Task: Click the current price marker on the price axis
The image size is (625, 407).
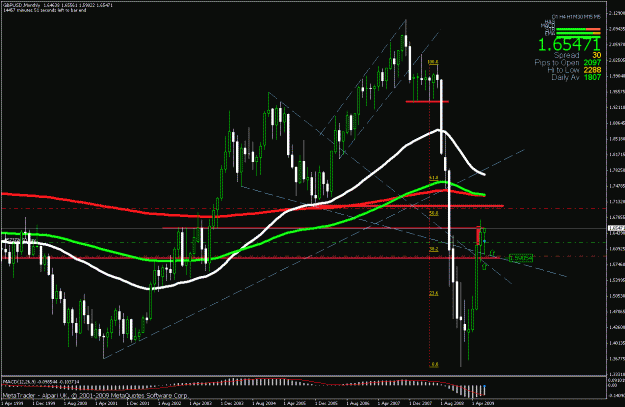Action: [616, 228]
